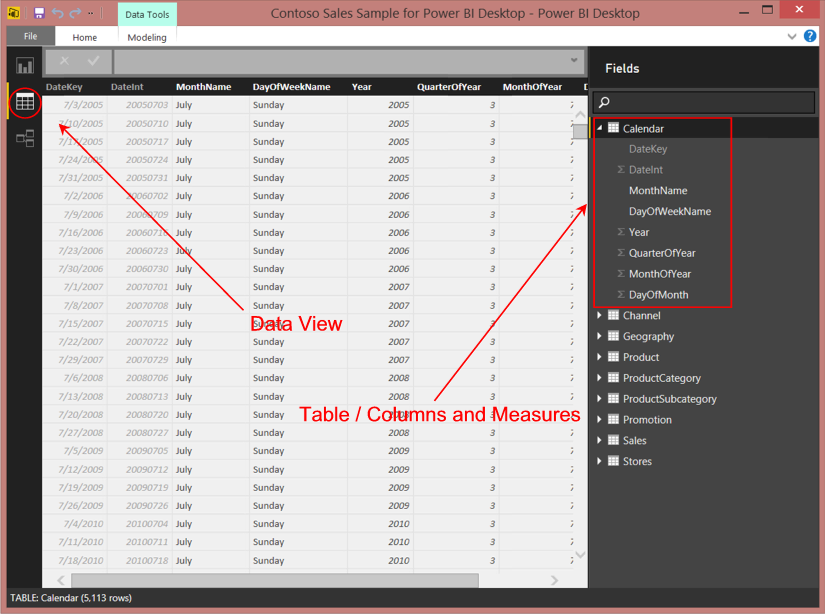Click the vertical scrollbar thumb
825x614 pixels.
pyautogui.click(x=580, y=131)
